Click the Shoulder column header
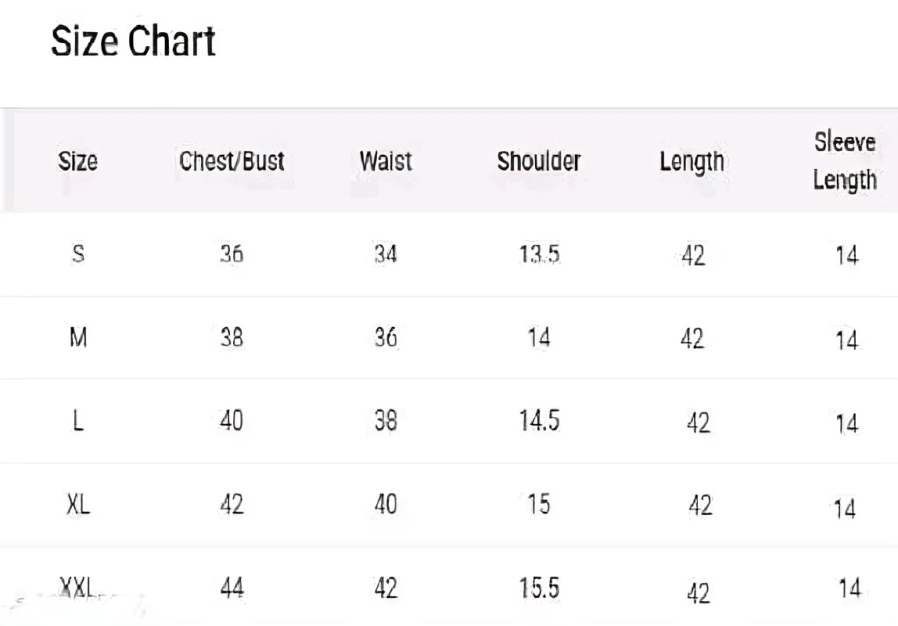Viewport: 898px width, 626px height. (539, 160)
